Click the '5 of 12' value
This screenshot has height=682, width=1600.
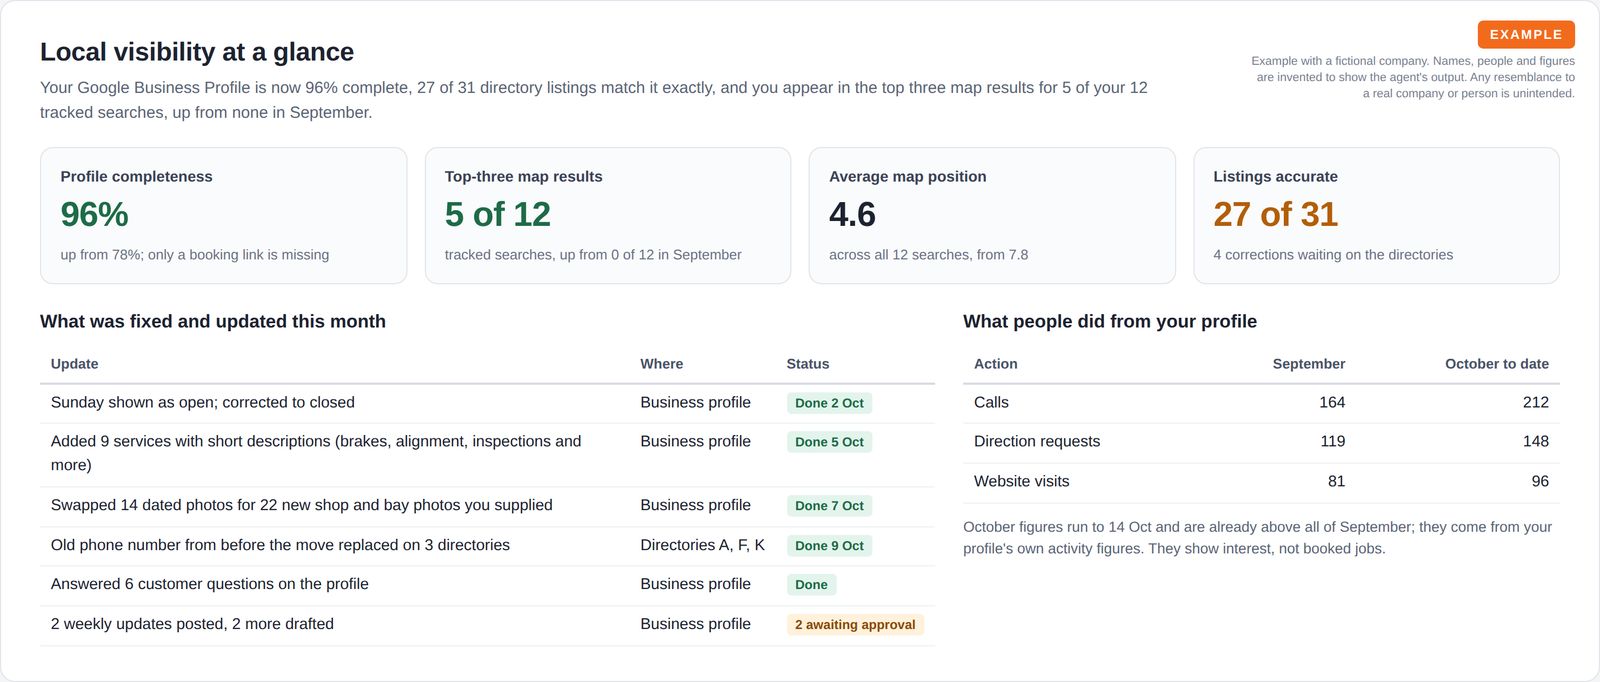(498, 214)
